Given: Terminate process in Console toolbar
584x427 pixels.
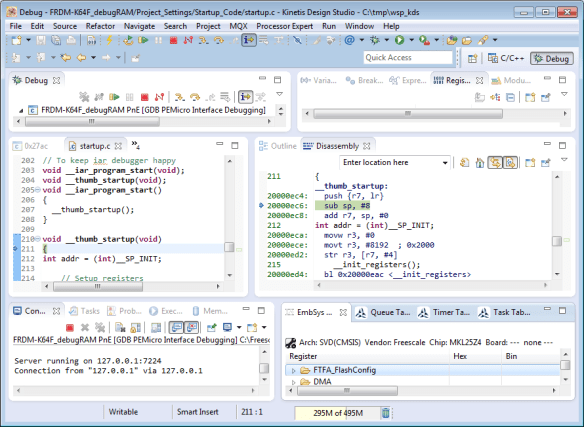Looking at the screenshot, I should (70, 328).
